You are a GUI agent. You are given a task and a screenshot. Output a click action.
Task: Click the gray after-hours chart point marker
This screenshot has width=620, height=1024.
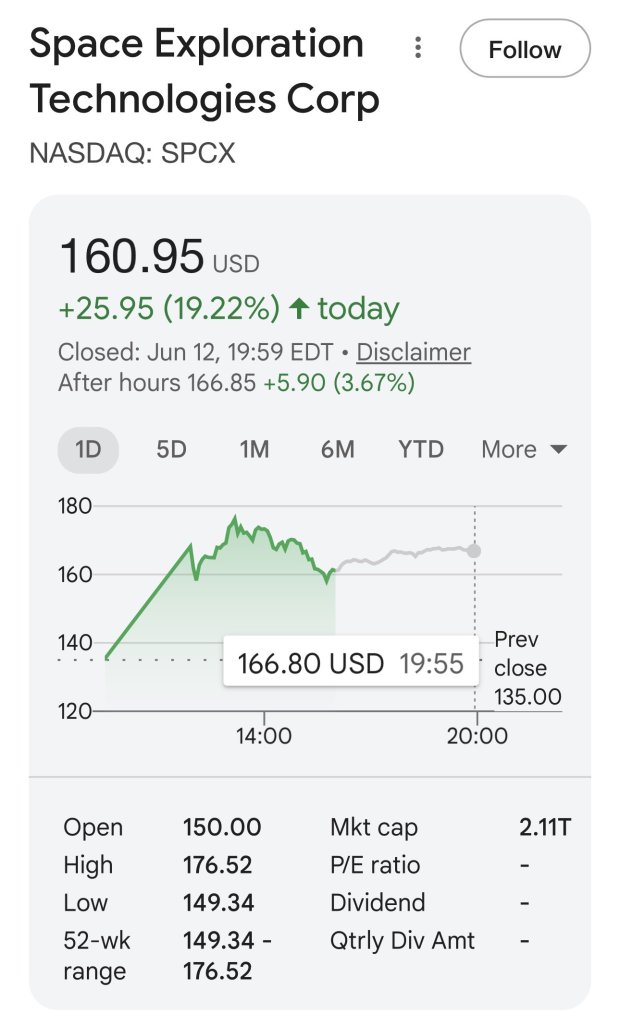pyautogui.click(x=474, y=551)
